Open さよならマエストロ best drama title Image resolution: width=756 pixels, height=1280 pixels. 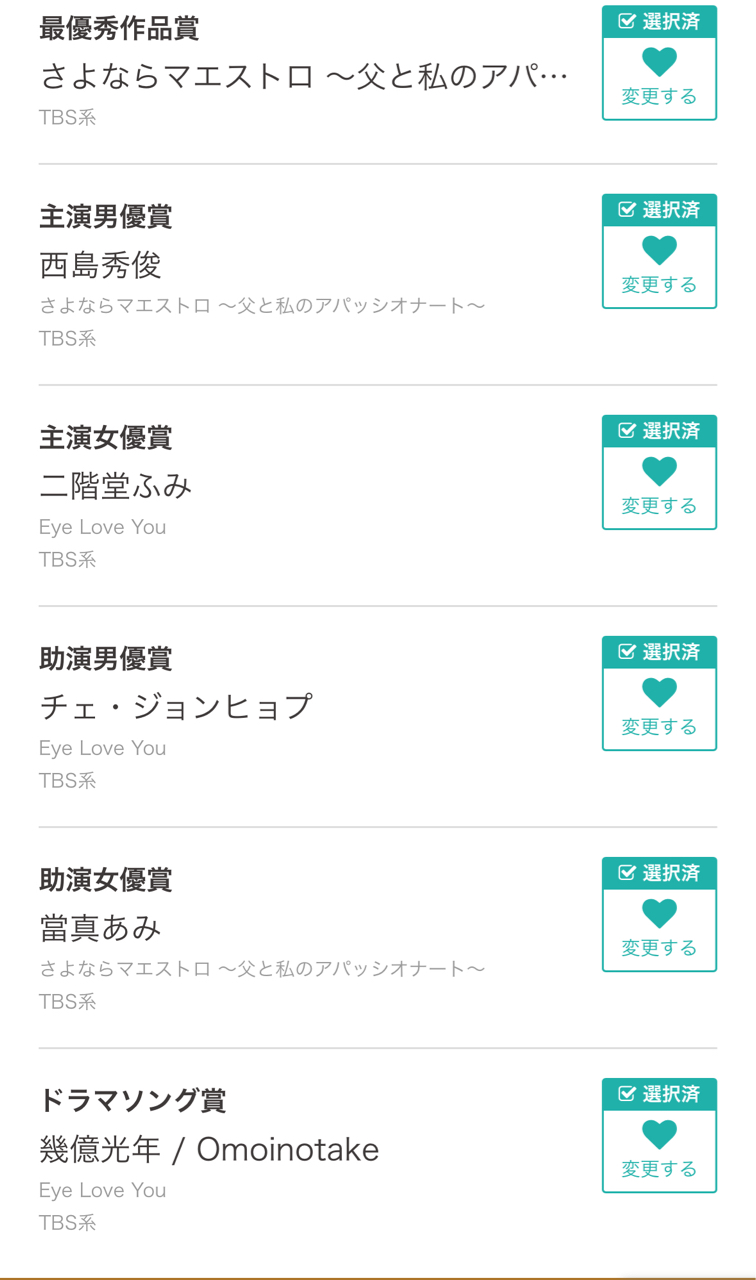coord(303,76)
